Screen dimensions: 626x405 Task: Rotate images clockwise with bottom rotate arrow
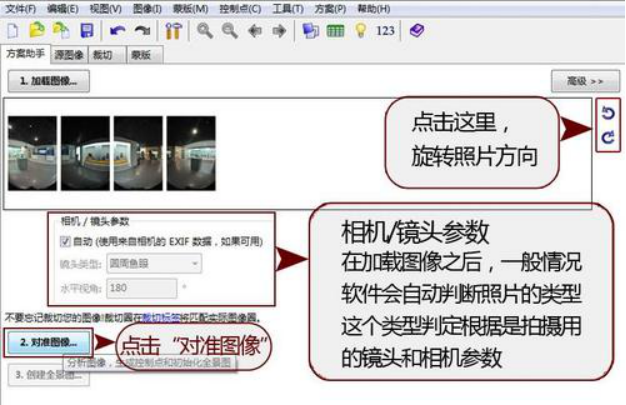click(x=608, y=138)
